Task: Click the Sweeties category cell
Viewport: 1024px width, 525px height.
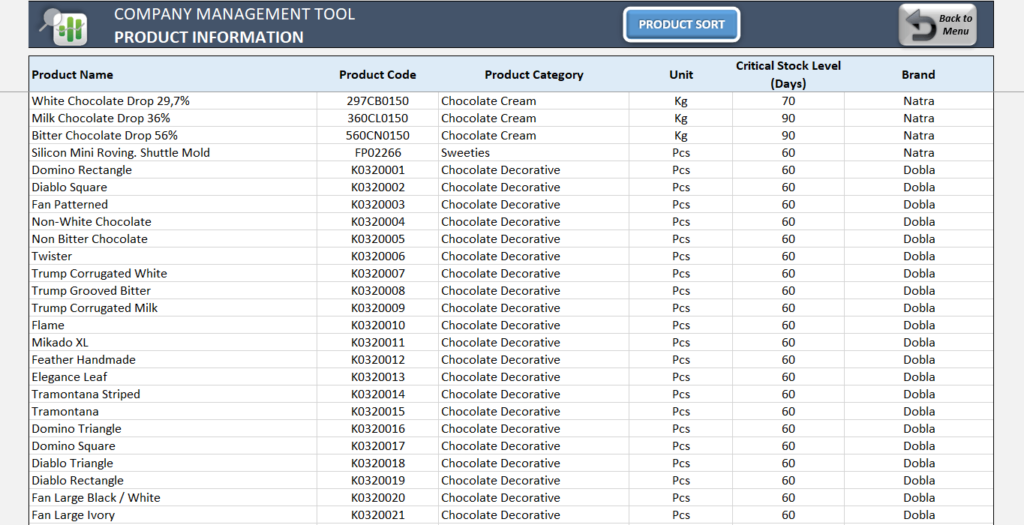Action: pos(466,153)
